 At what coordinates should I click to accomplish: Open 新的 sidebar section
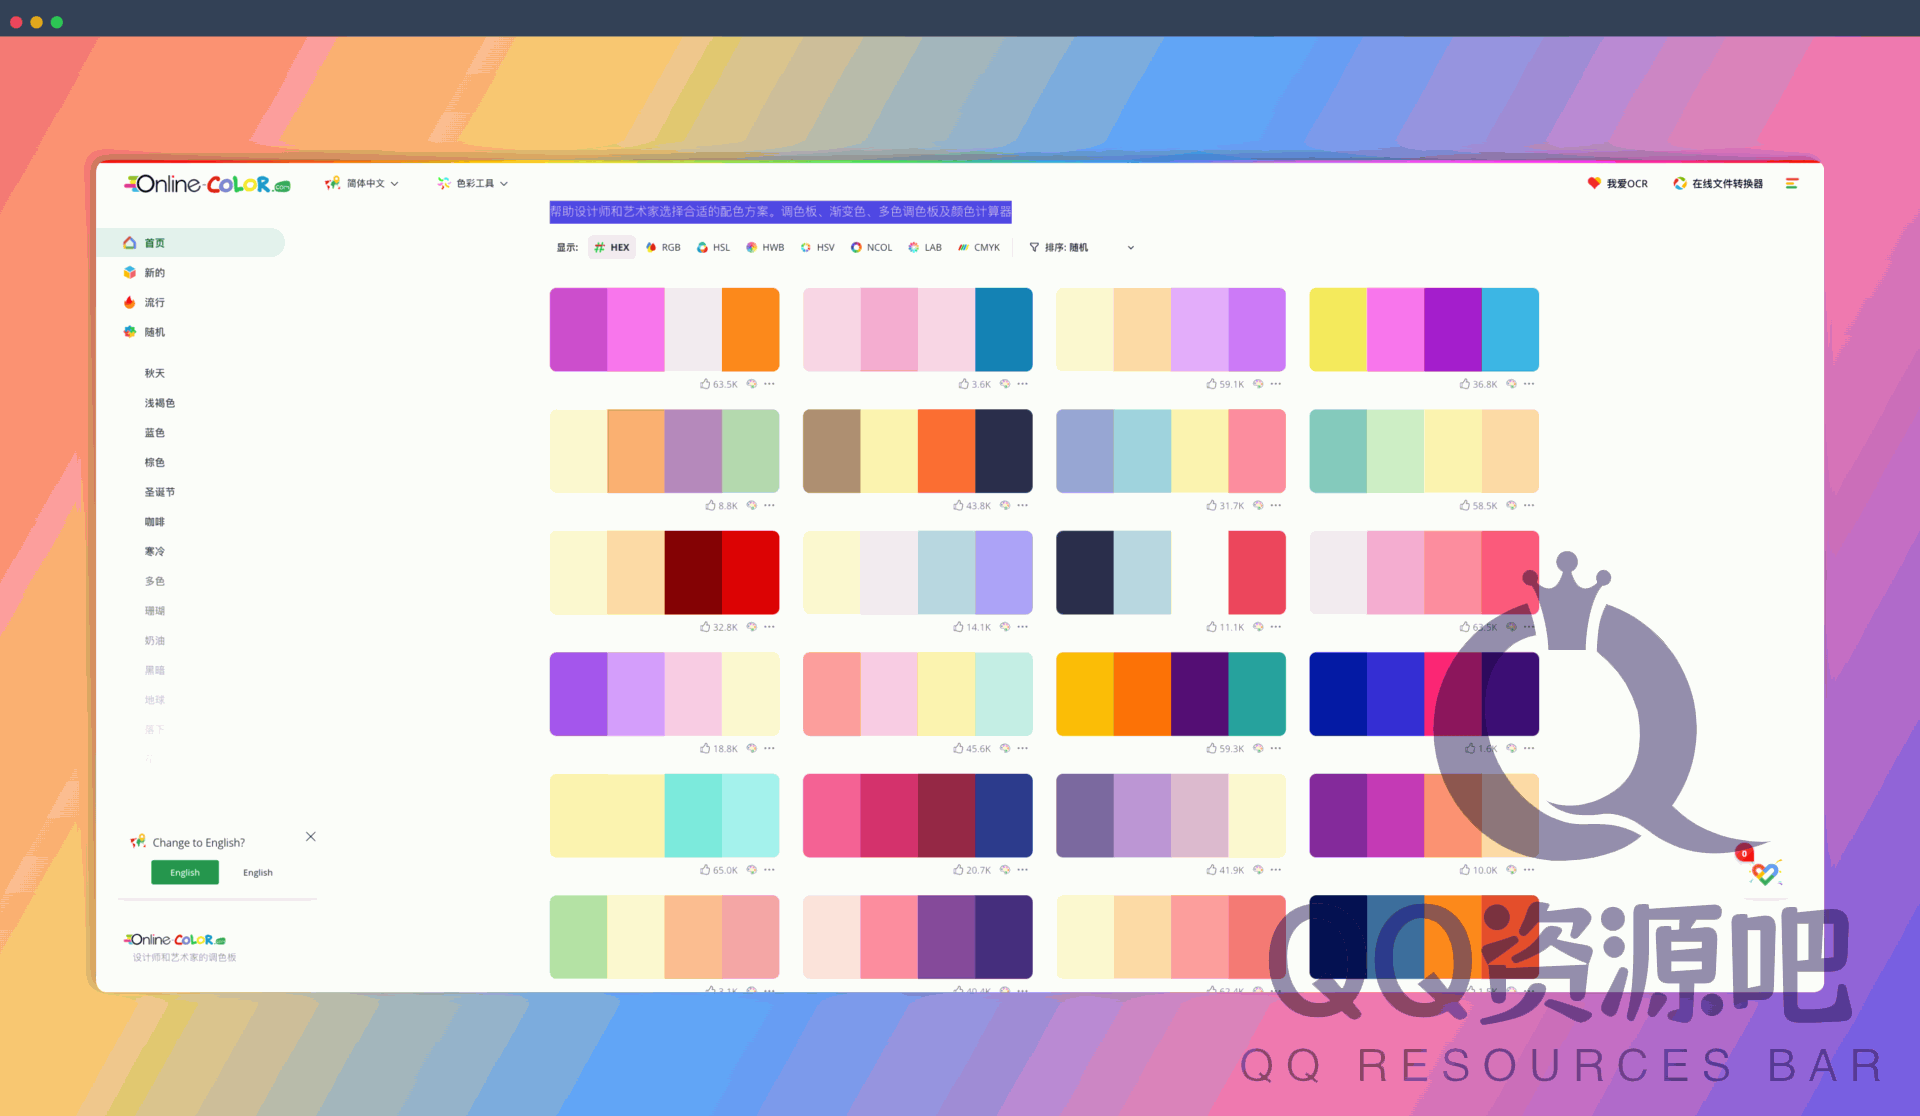tap(154, 272)
